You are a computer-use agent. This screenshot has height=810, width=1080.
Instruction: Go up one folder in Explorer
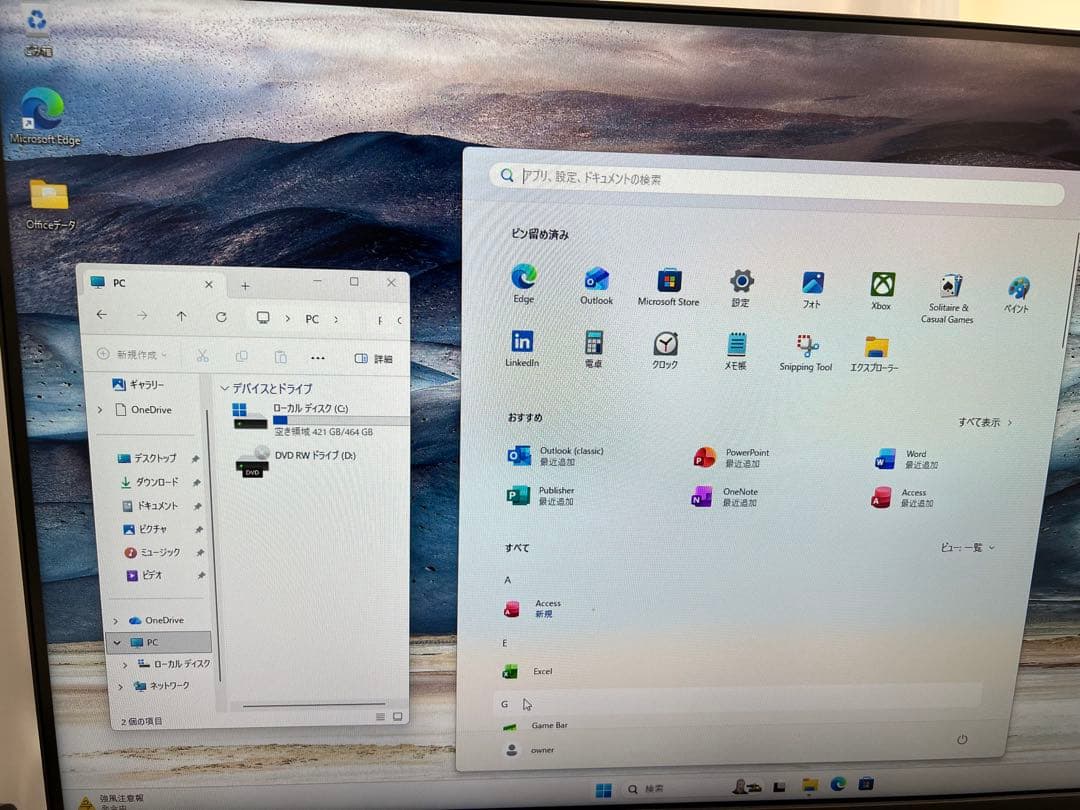tap(181, 316)
